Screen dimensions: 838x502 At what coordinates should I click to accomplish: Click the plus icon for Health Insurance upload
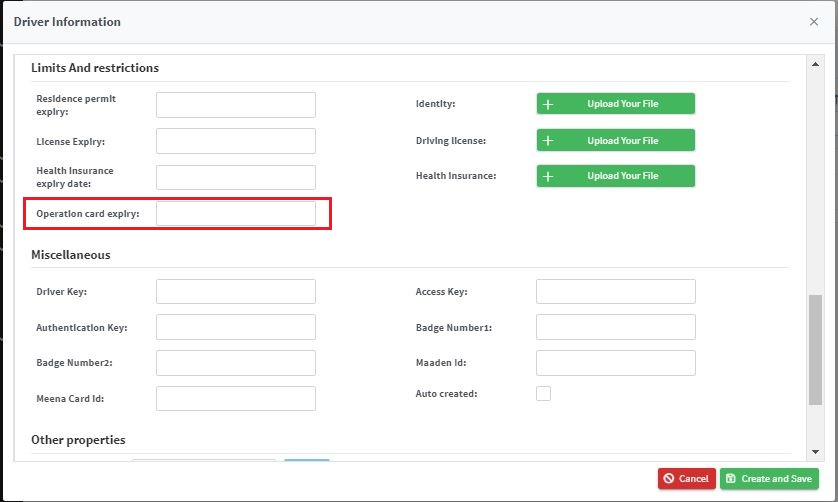[548, 176]
